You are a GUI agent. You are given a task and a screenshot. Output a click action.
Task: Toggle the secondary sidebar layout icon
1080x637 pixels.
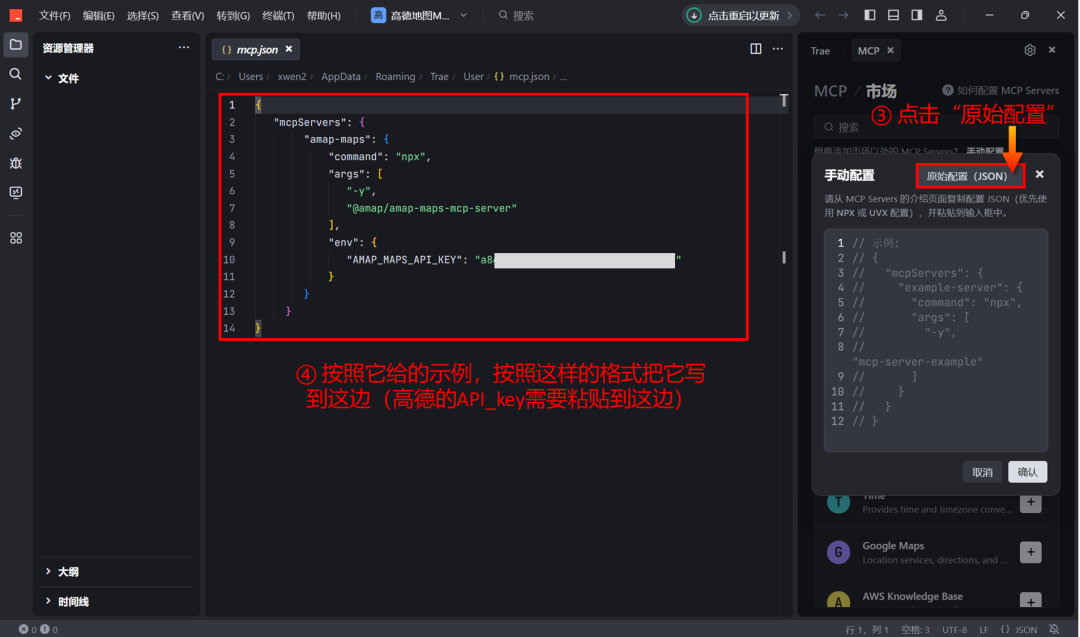pos(917,15)
